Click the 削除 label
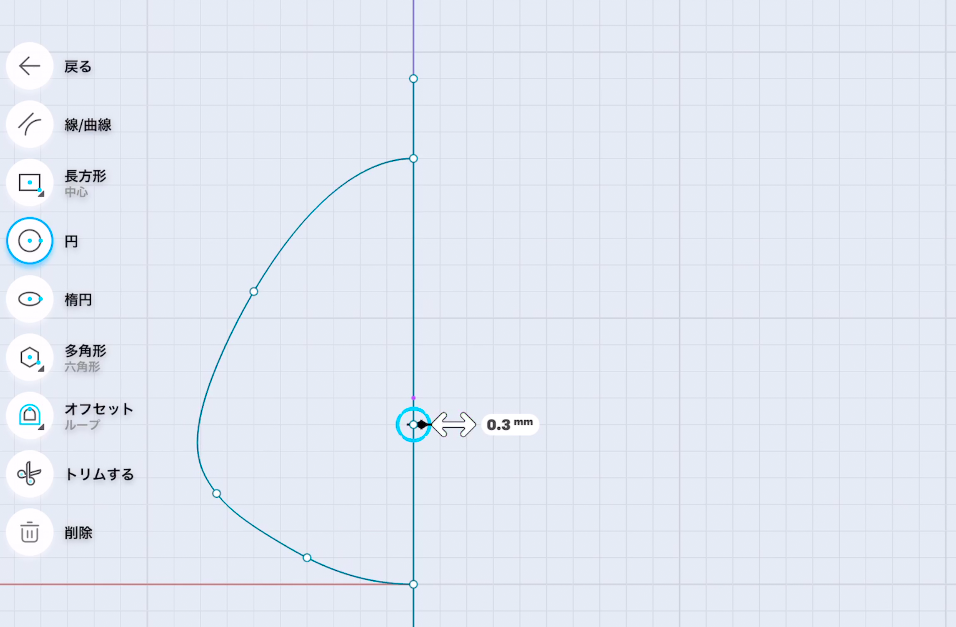The image size is (956, 627). [x=78, y=533]
